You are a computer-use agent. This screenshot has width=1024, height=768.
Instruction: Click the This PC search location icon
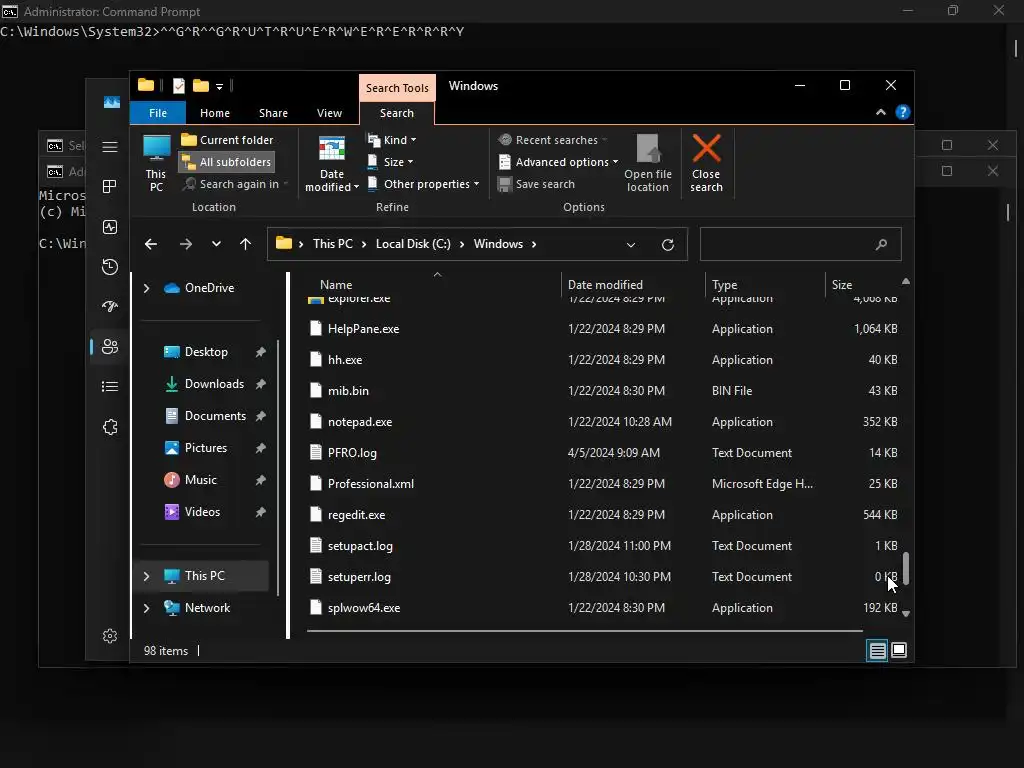pos(156,163)
